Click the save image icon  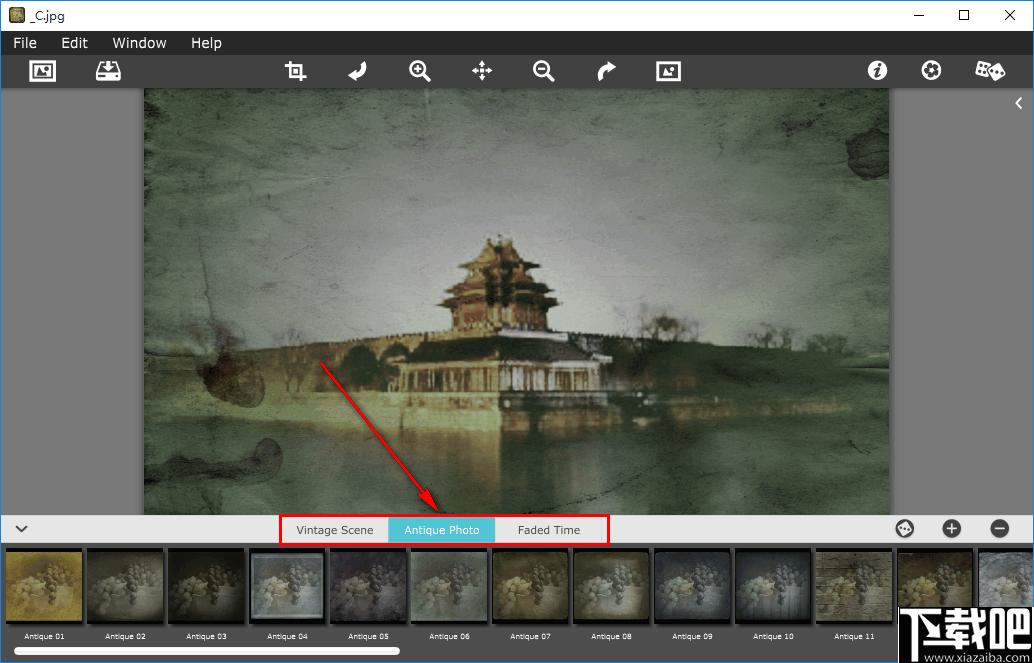(x=108, y=71)
